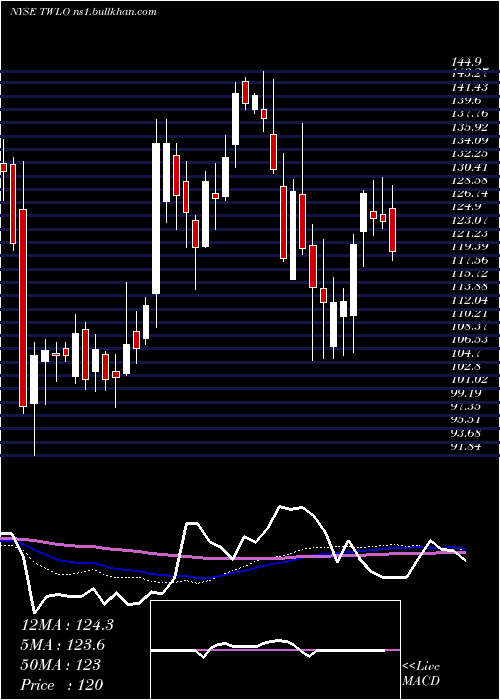Click the 50MA : 123 readout
The height and width of the screenshot is (700, 500).
pos(61,665)
